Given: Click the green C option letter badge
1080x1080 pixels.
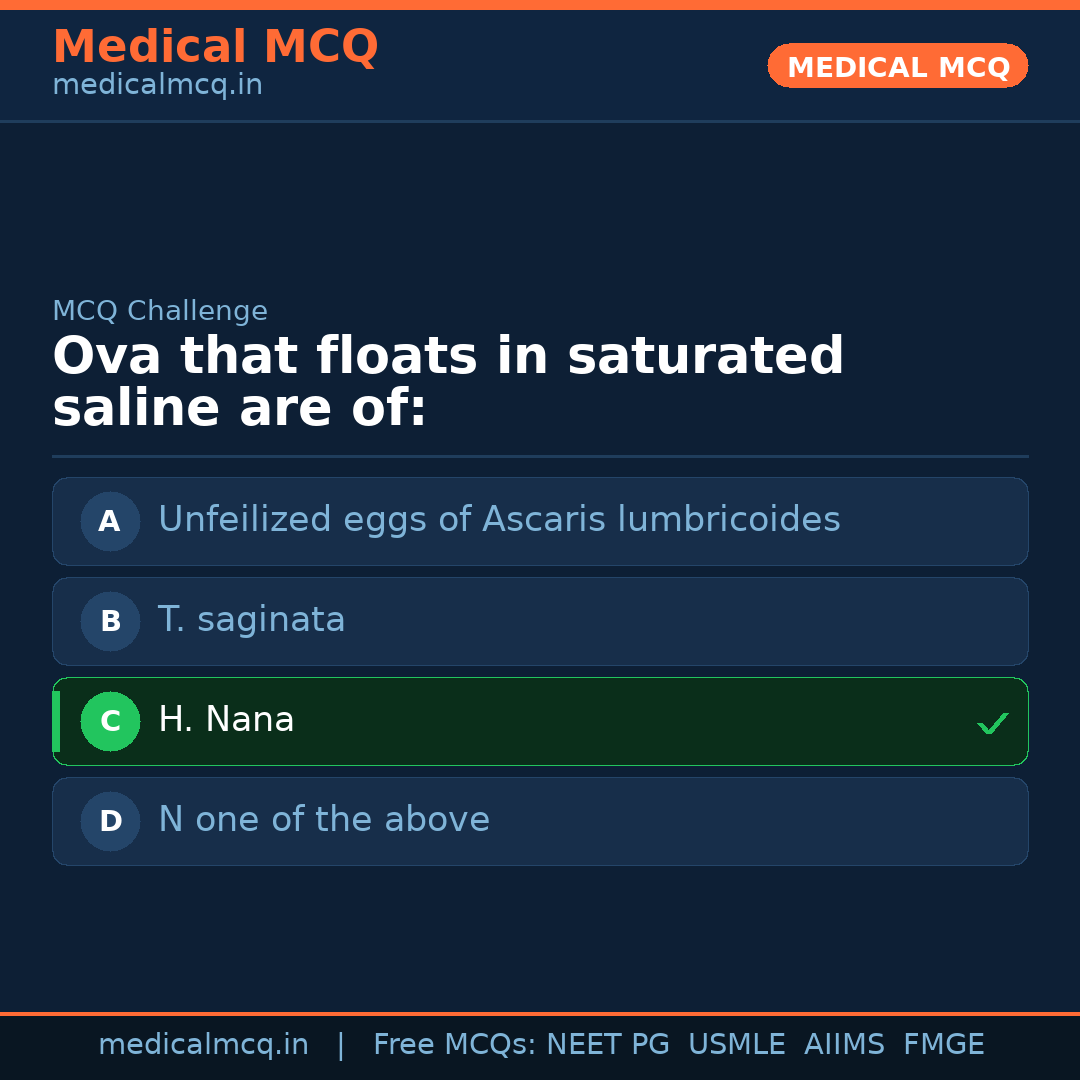Looking at the screenshot, I should click(x=110, y=721).
